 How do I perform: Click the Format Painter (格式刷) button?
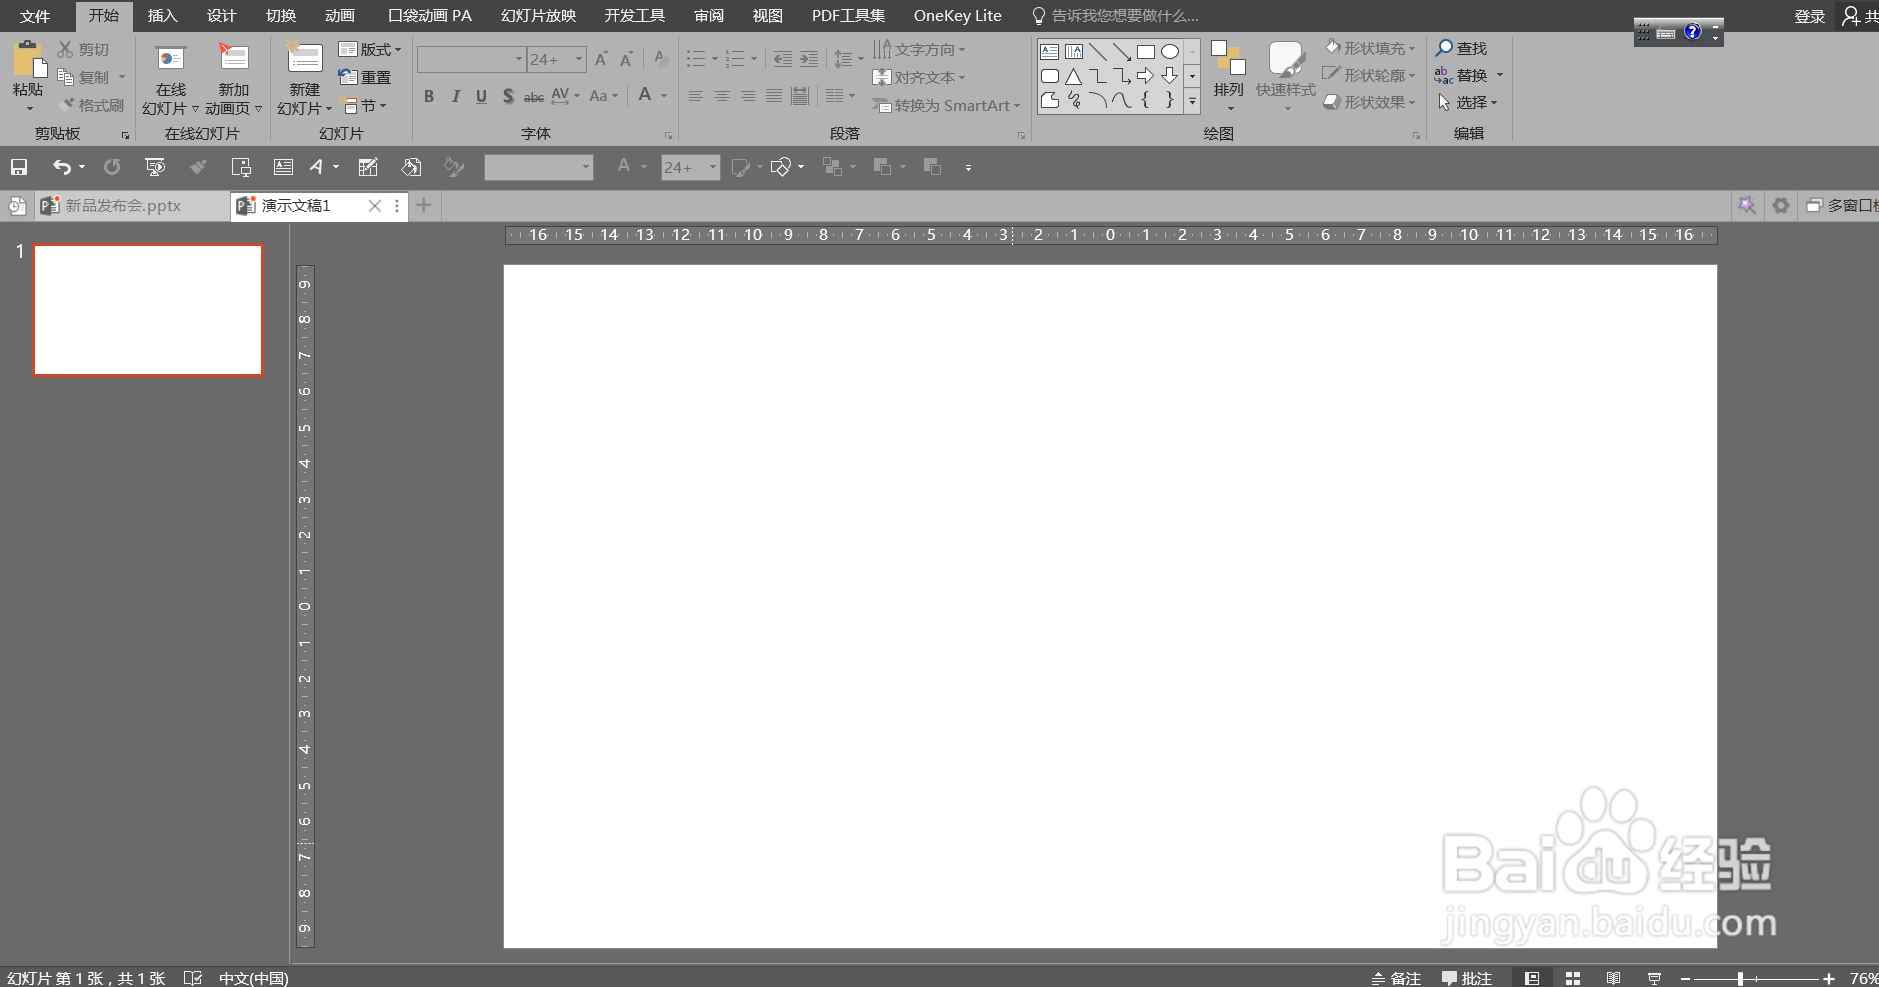tap(91, 105)
